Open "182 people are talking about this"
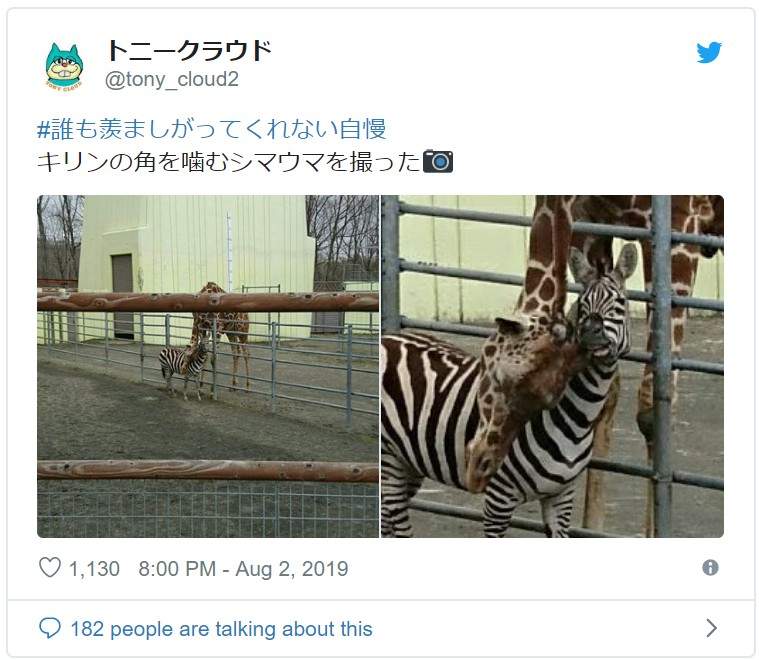Viewport: 759px width, 660px height. 221,629
